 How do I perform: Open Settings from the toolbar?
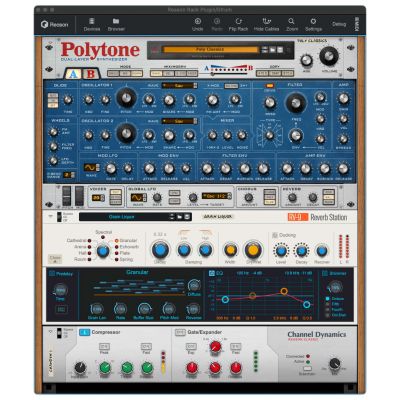click(x=313, y=25)
